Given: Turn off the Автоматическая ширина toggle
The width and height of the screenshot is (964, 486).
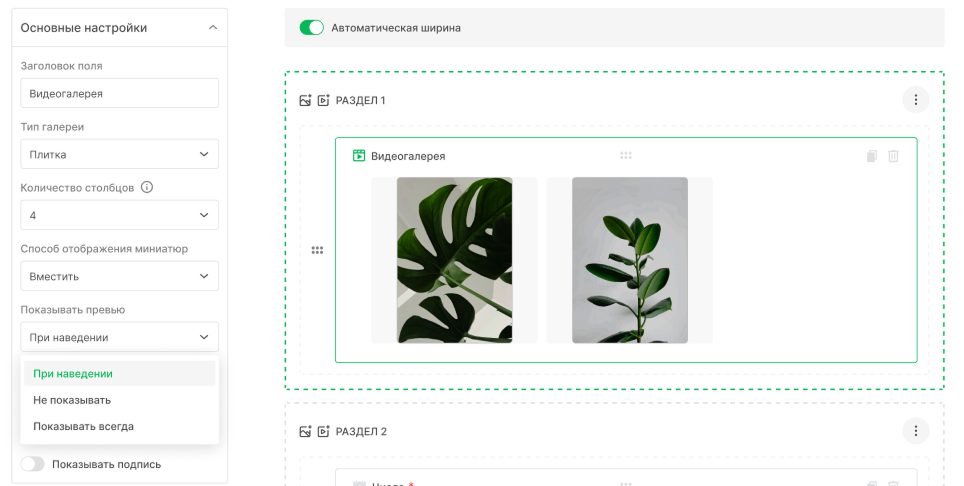Looking at the screenshot, I should 312,28.
